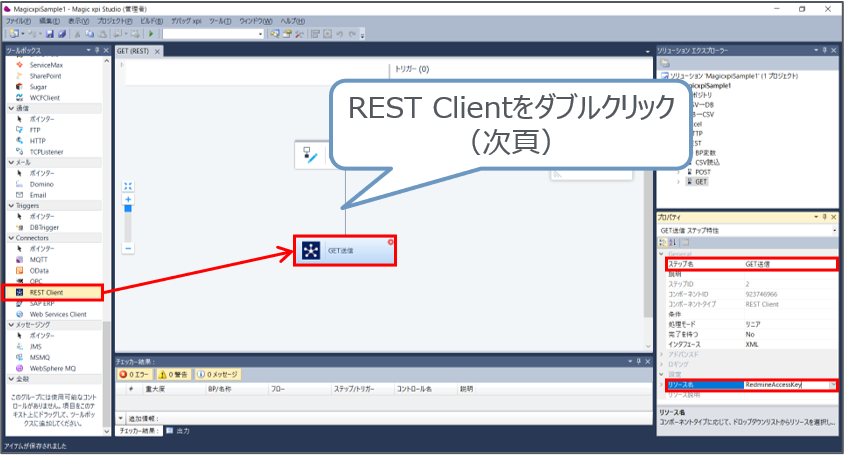The image size is (844, 455).
Task: Select the MQTT connector in toolbox
Action: tap(39, 259)
